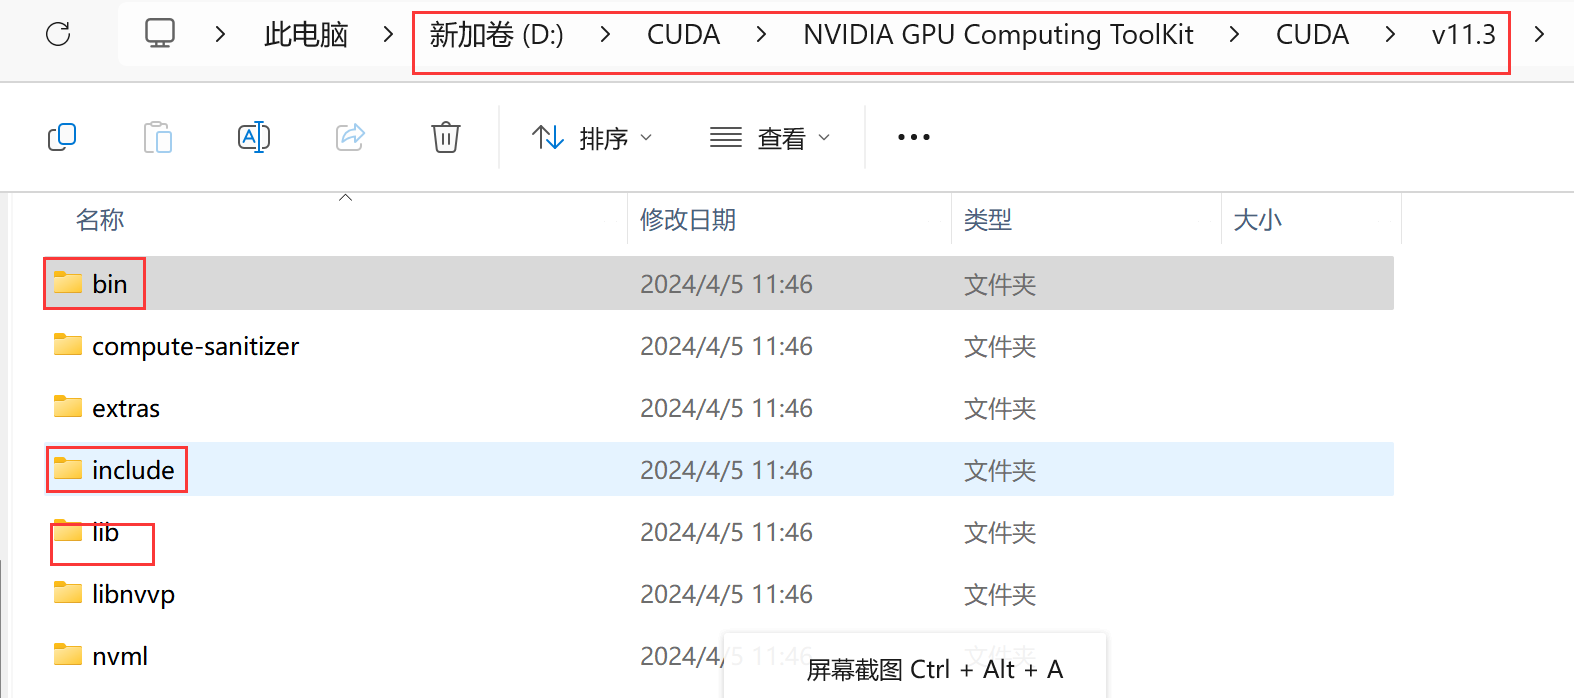
Task: Click the Share icon in the toolbar
Action: pos(349,137)
